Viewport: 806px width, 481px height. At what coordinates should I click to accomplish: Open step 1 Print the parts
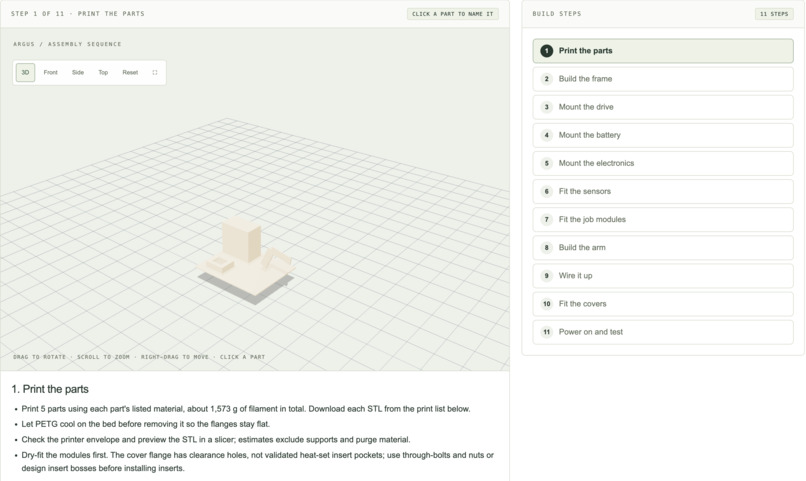[663, 51]
